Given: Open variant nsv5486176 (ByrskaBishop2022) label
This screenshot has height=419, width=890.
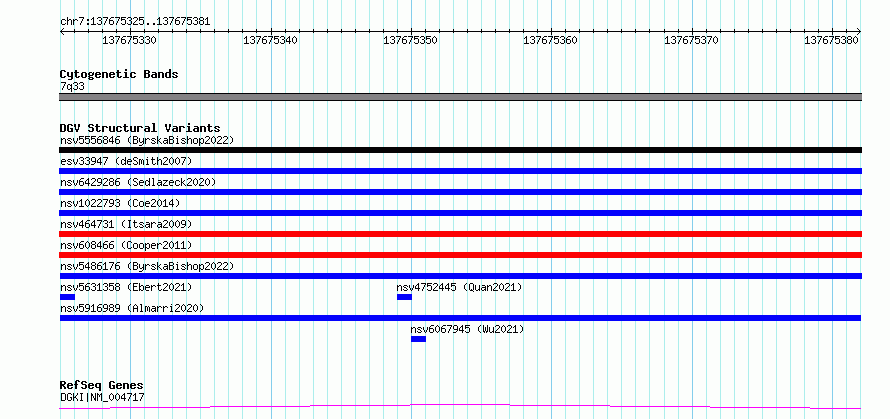Looking at the screenshot, I should click(x=146, y=266).
